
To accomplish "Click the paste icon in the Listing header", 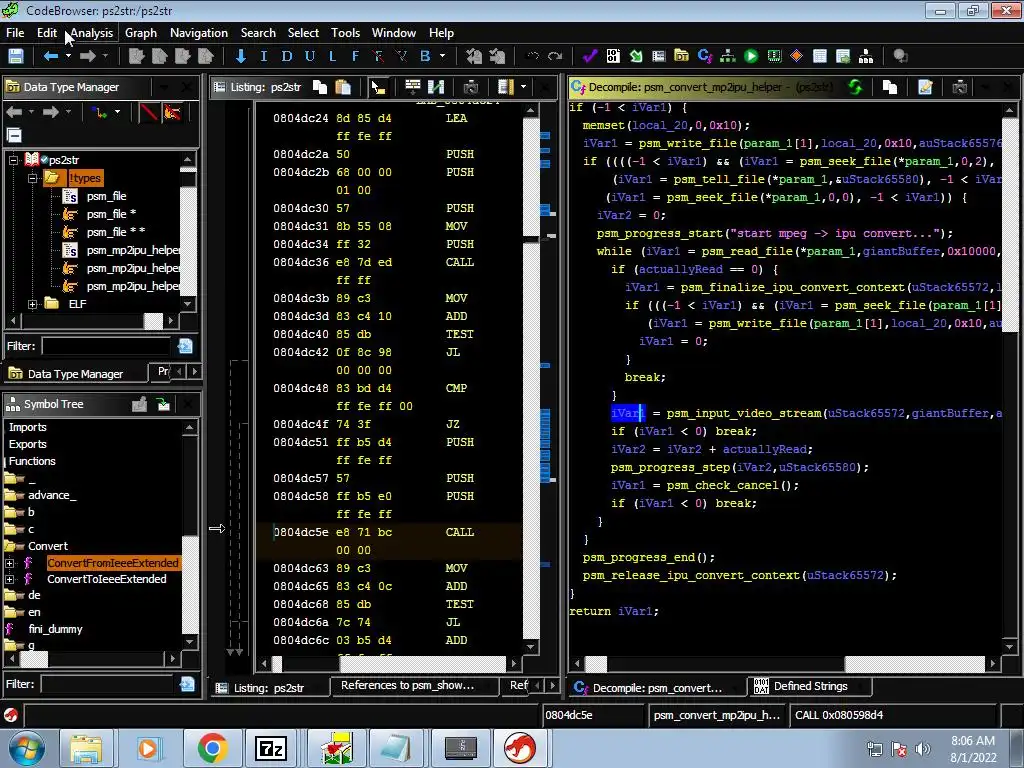I will click(343, 87).
